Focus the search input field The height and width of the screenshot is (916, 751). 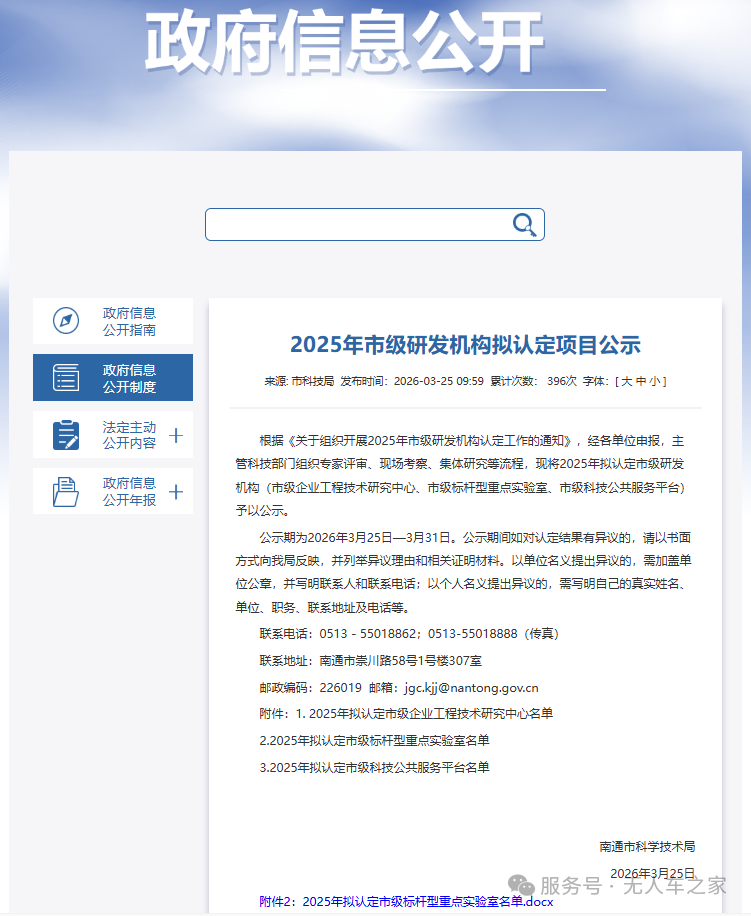[x=374, y=224]
